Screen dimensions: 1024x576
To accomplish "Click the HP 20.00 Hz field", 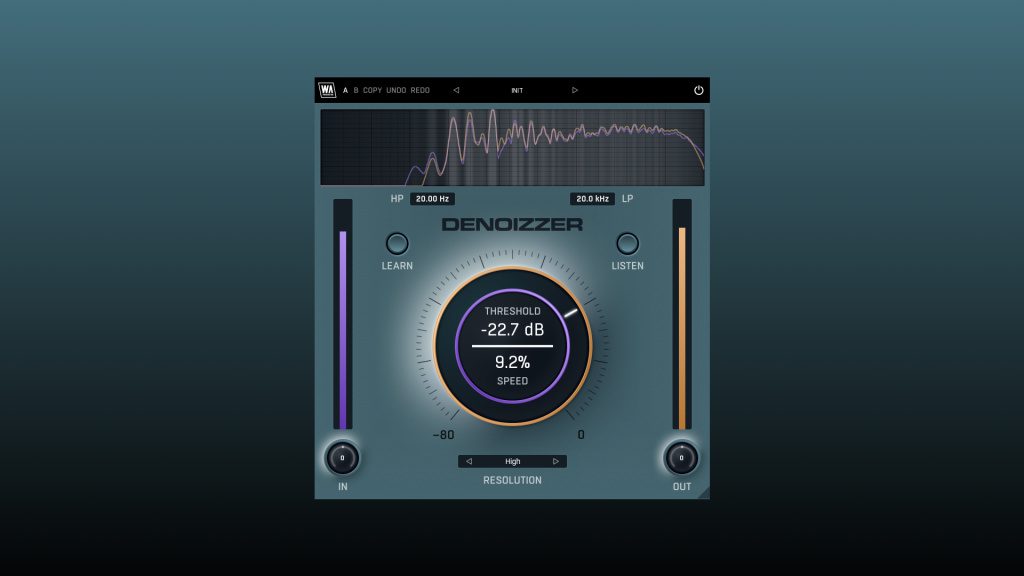I will [432, 199].
